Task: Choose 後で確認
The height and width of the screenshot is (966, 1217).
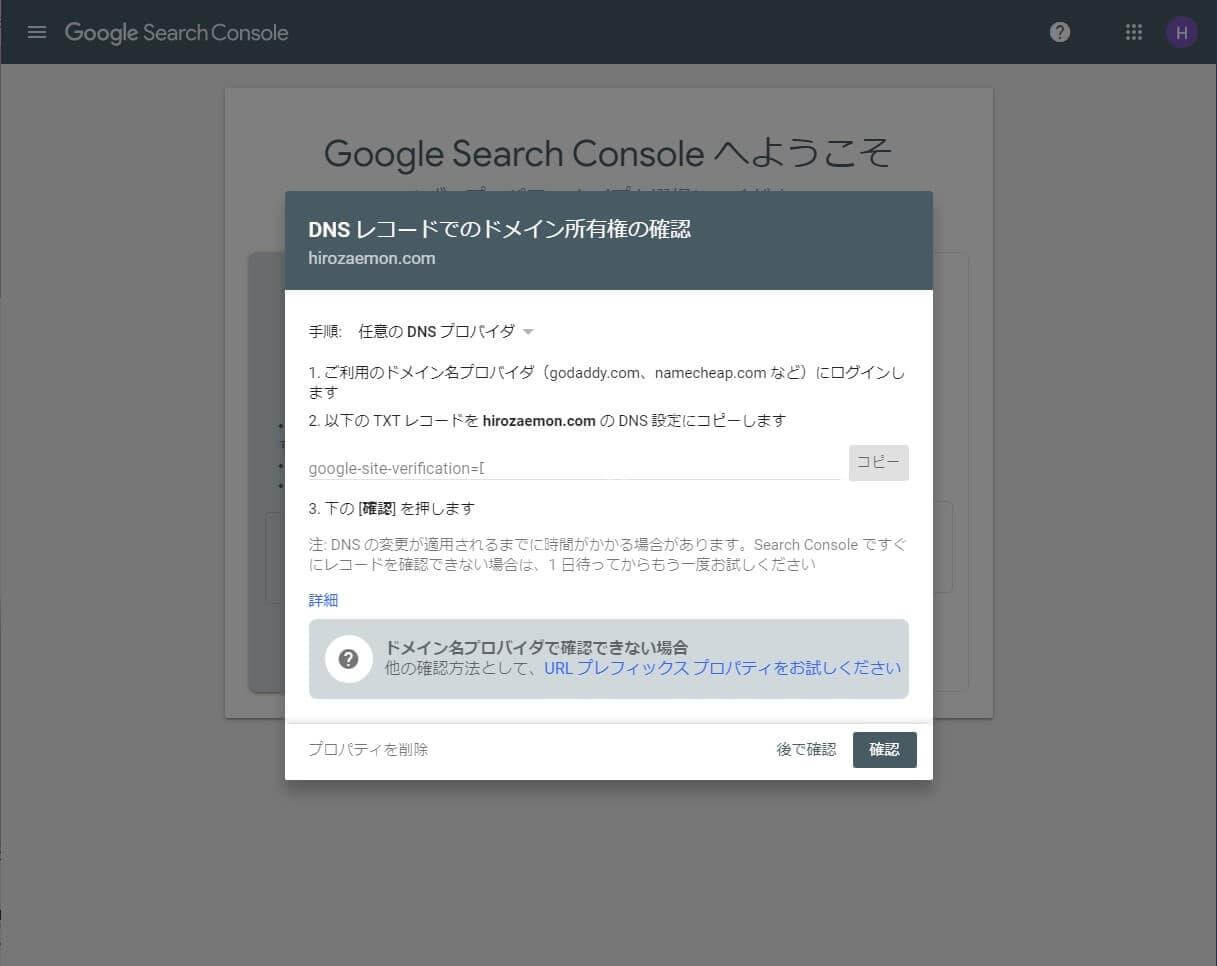Action: 806,749
